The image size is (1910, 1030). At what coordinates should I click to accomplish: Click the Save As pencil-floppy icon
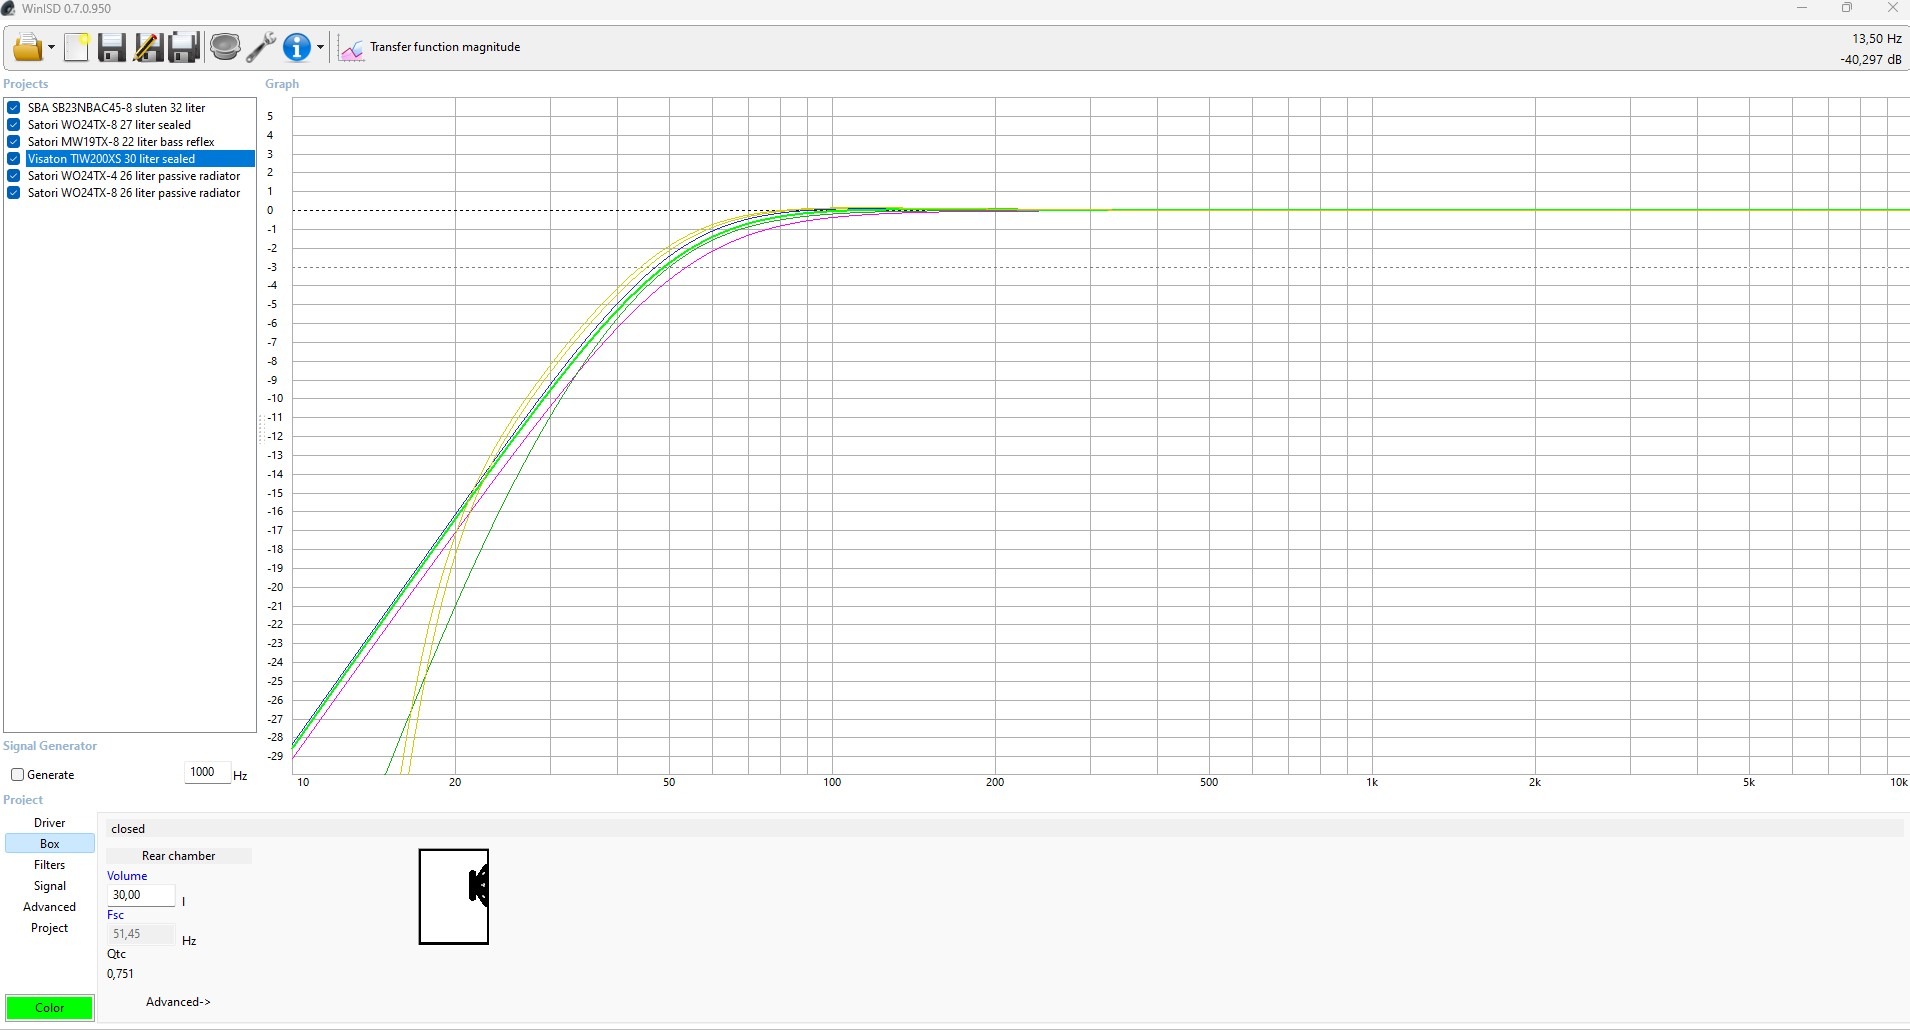[x=148, y=47]
